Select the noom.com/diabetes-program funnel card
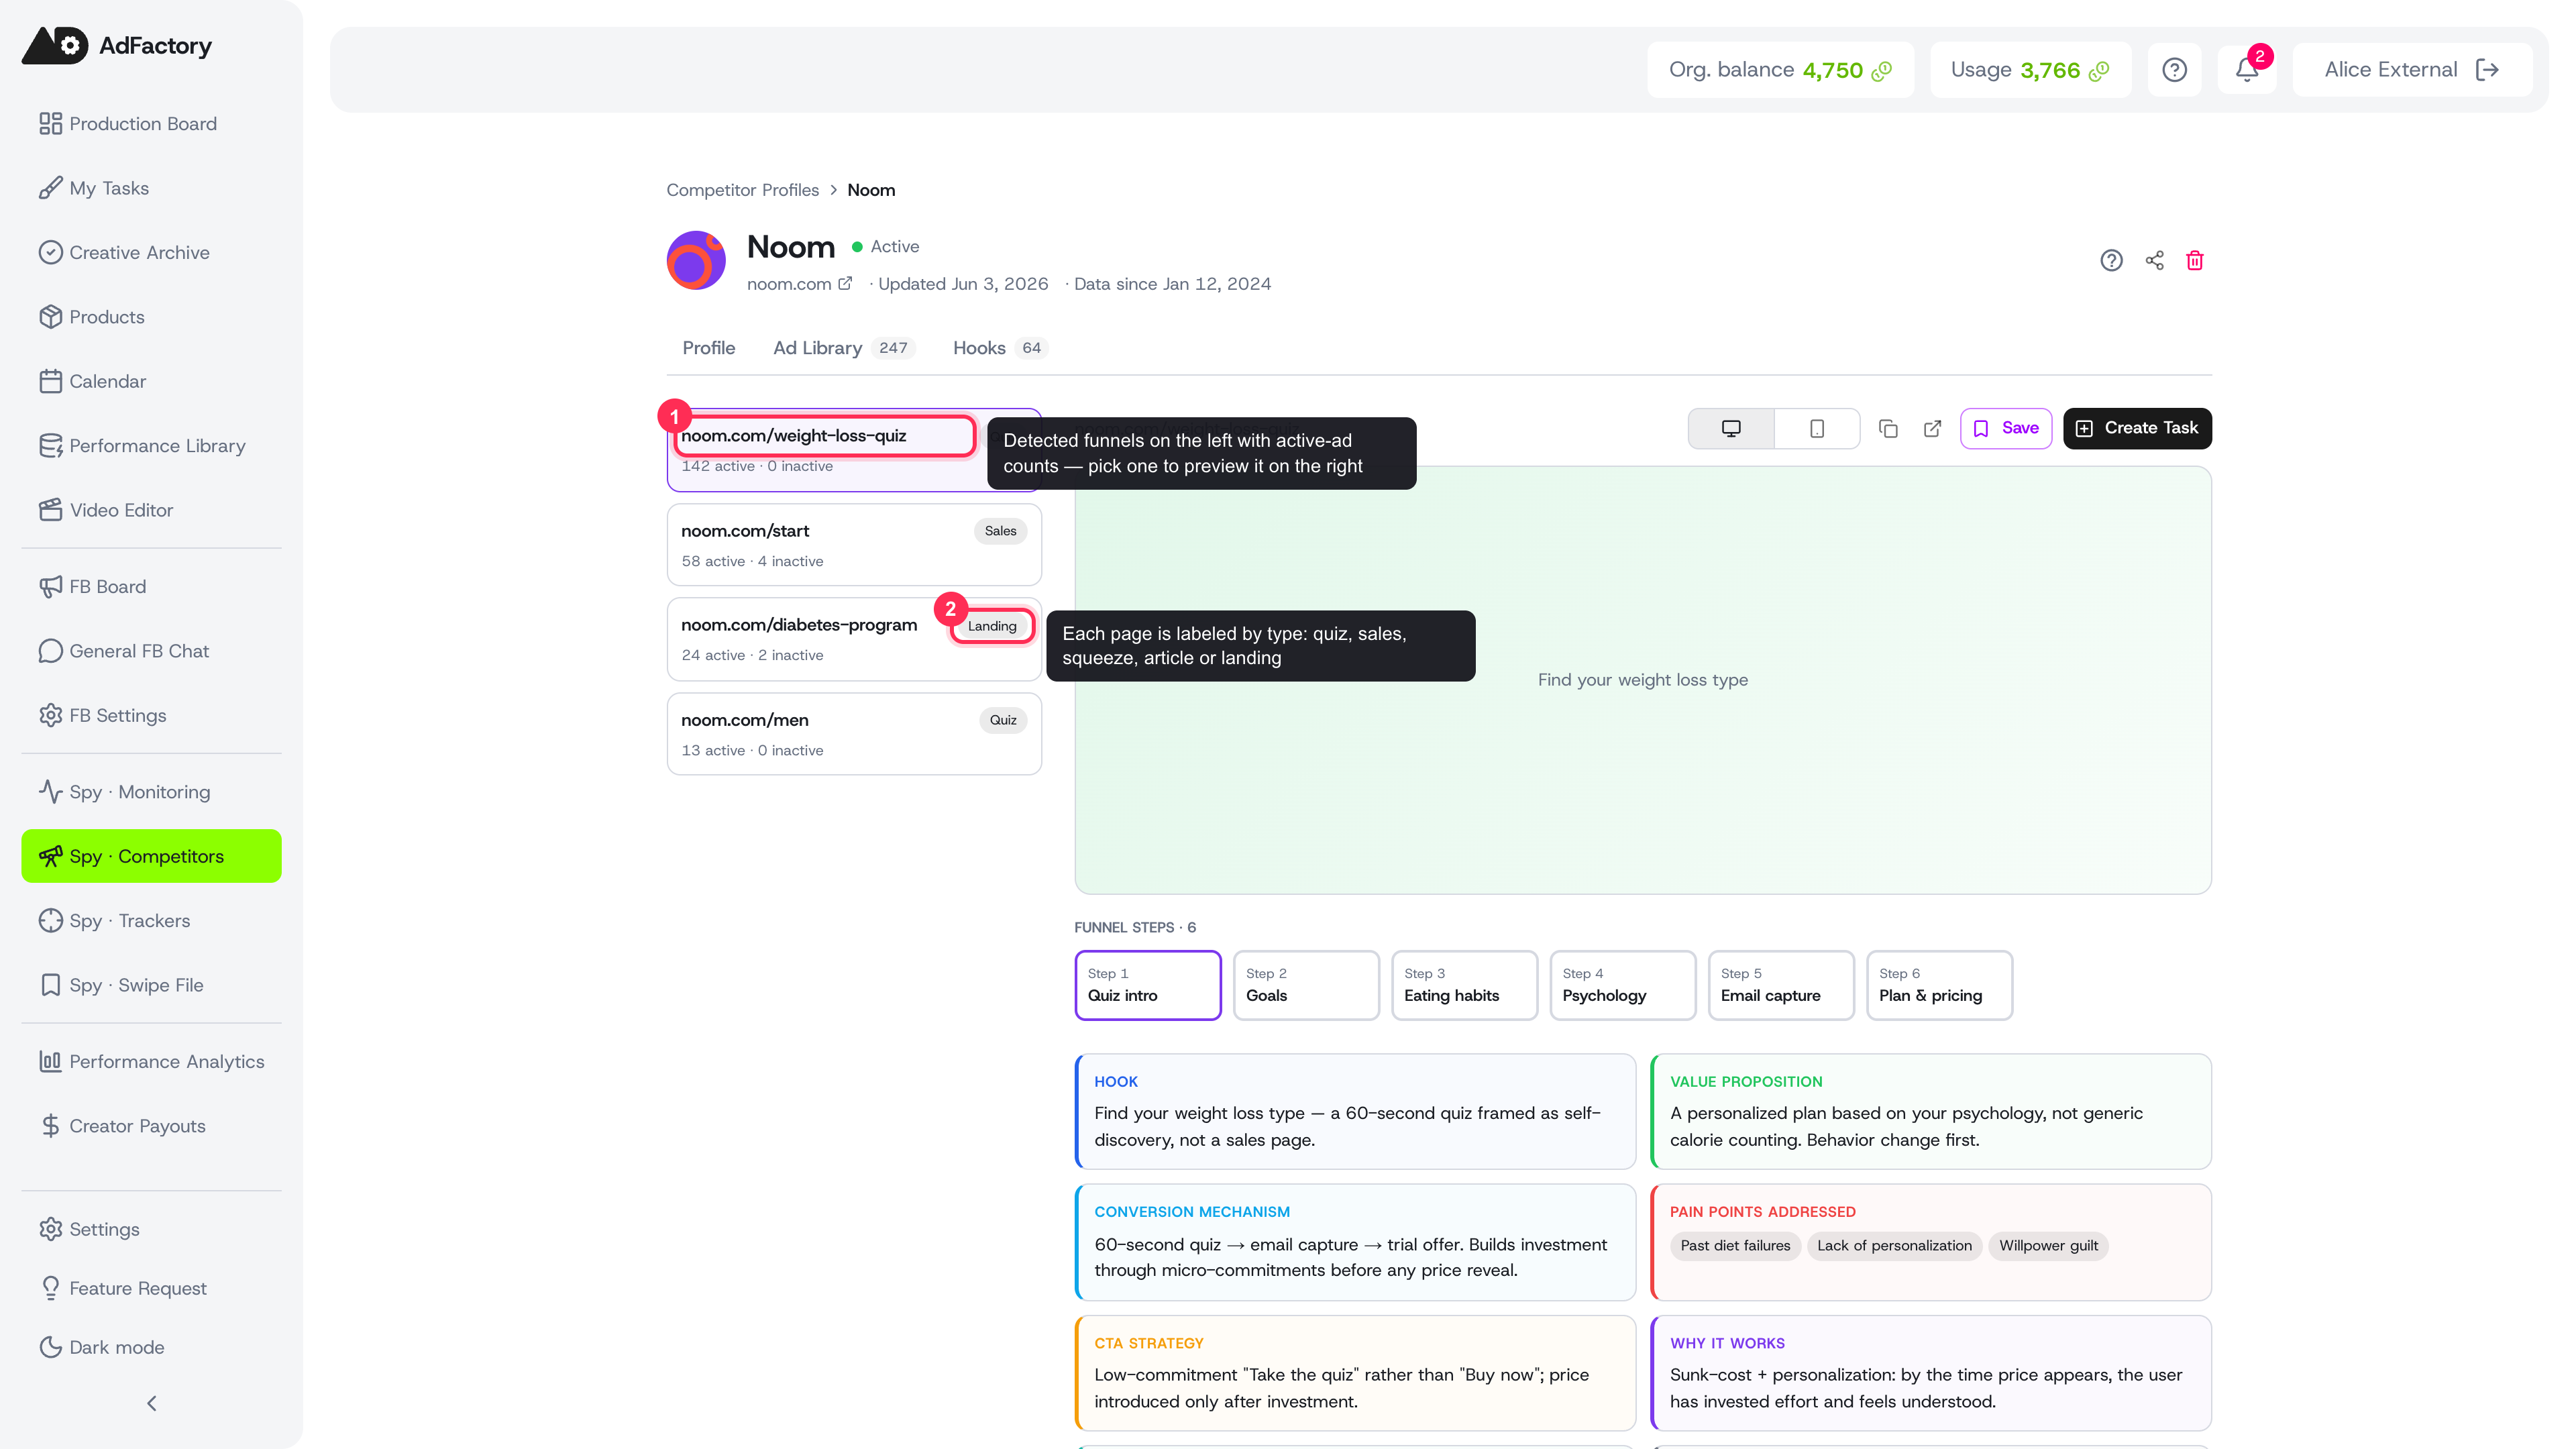The width and height of the screenshot is (2576, 1449). [x=854, y=640]
